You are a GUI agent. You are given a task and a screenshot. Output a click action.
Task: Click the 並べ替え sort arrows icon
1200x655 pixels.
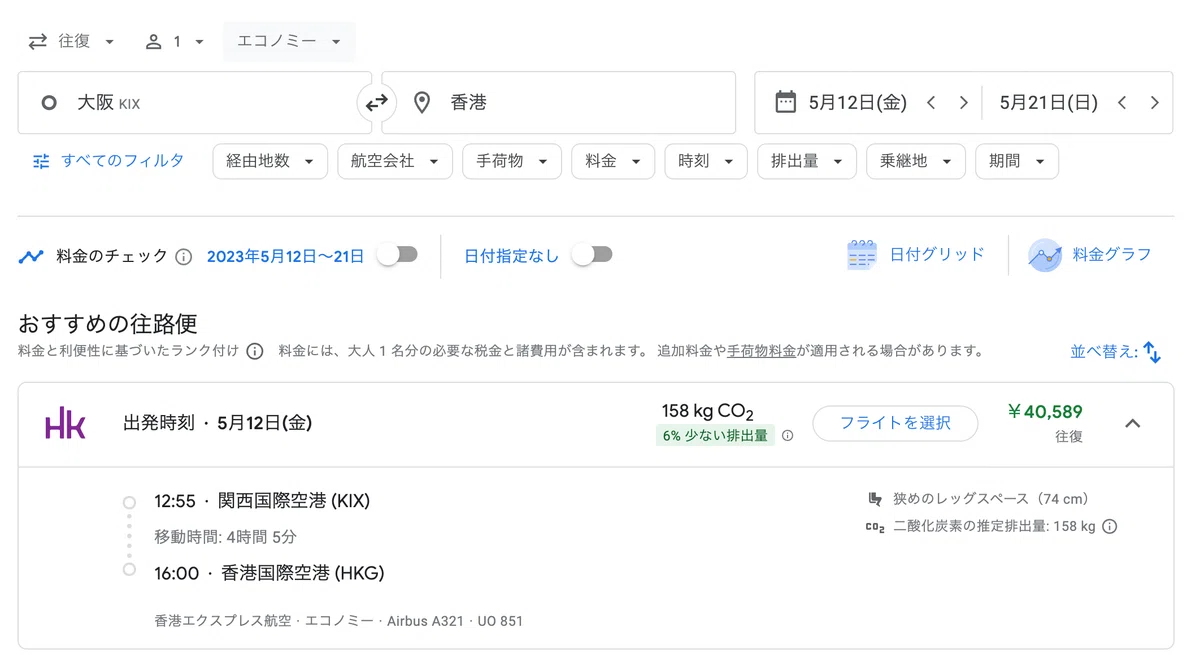(x=1152, y=352)
